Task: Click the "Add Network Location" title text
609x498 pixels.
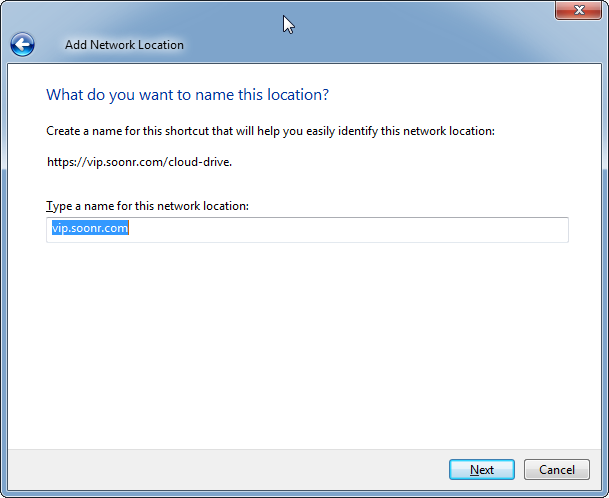Action: click(124, 45)
